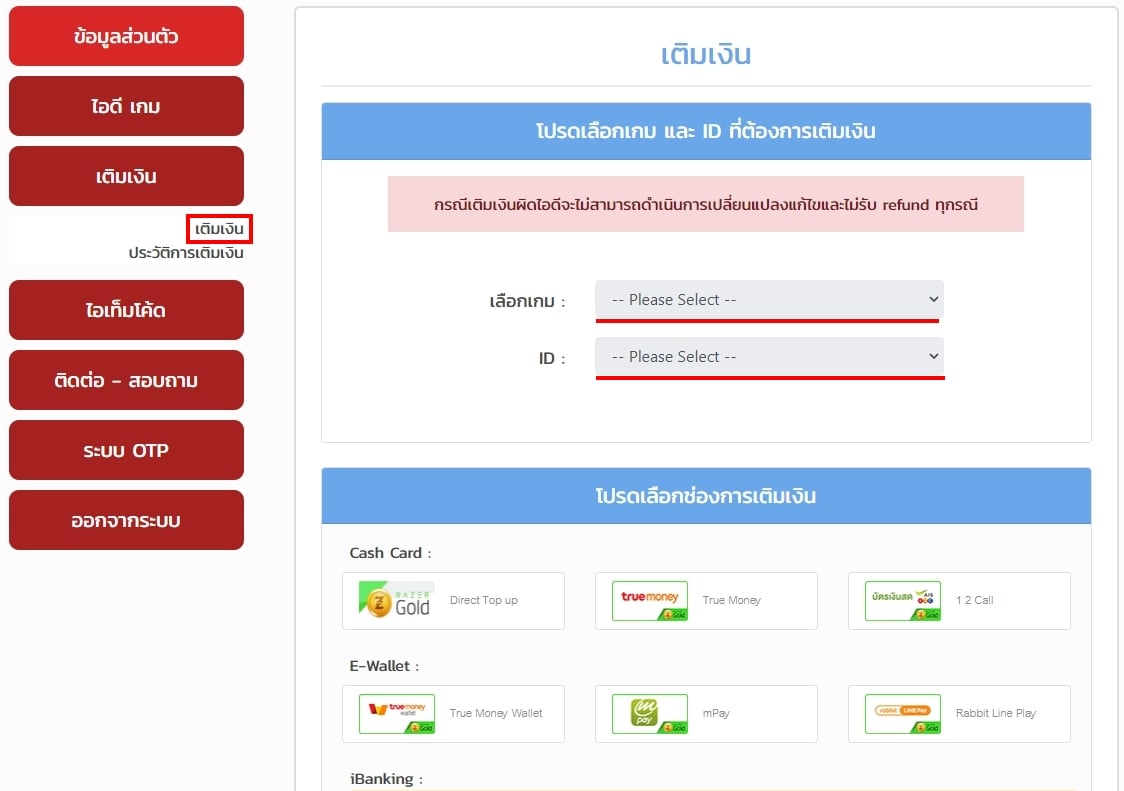Log out with ออกจากระบบ button
Viewport: 1124px width, 791px height.
pyautogui.click(x=126, y=520)
